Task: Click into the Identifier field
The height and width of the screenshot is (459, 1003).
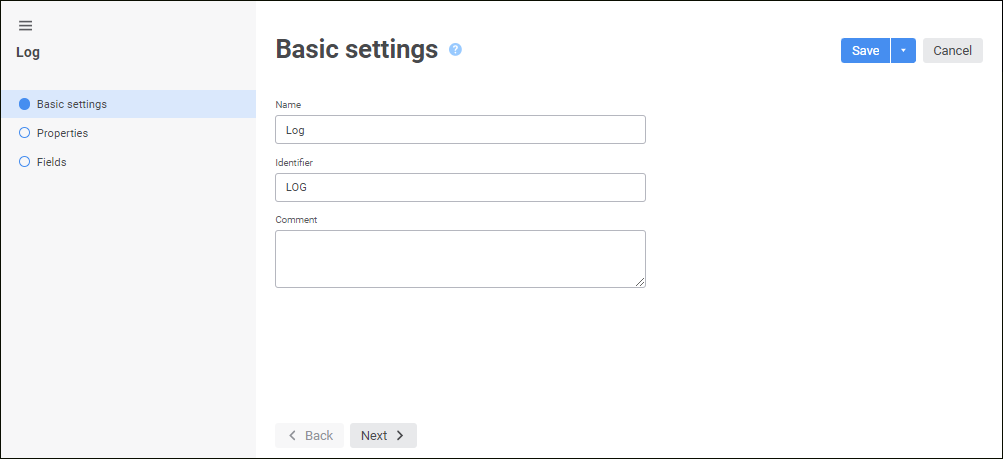Action: coord(460,187)
